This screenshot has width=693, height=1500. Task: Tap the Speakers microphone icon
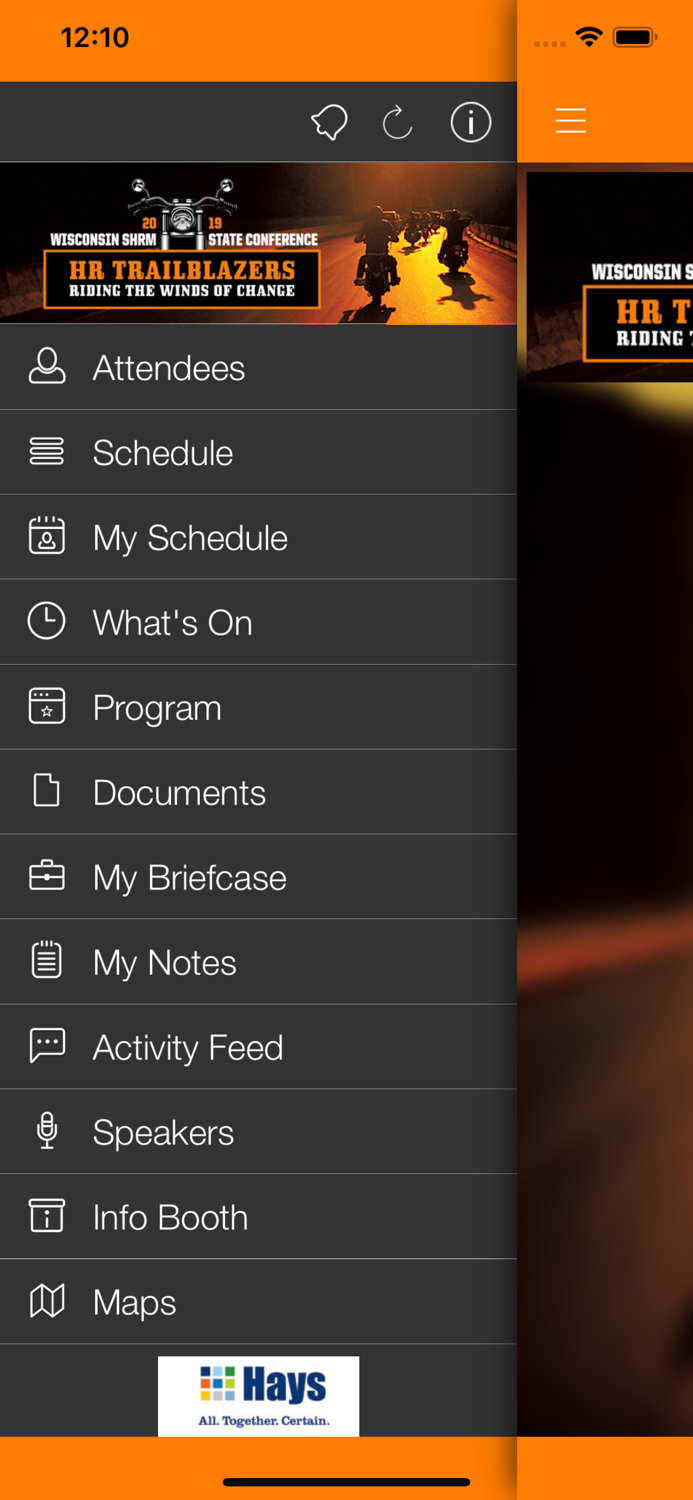pos(47,1132)
